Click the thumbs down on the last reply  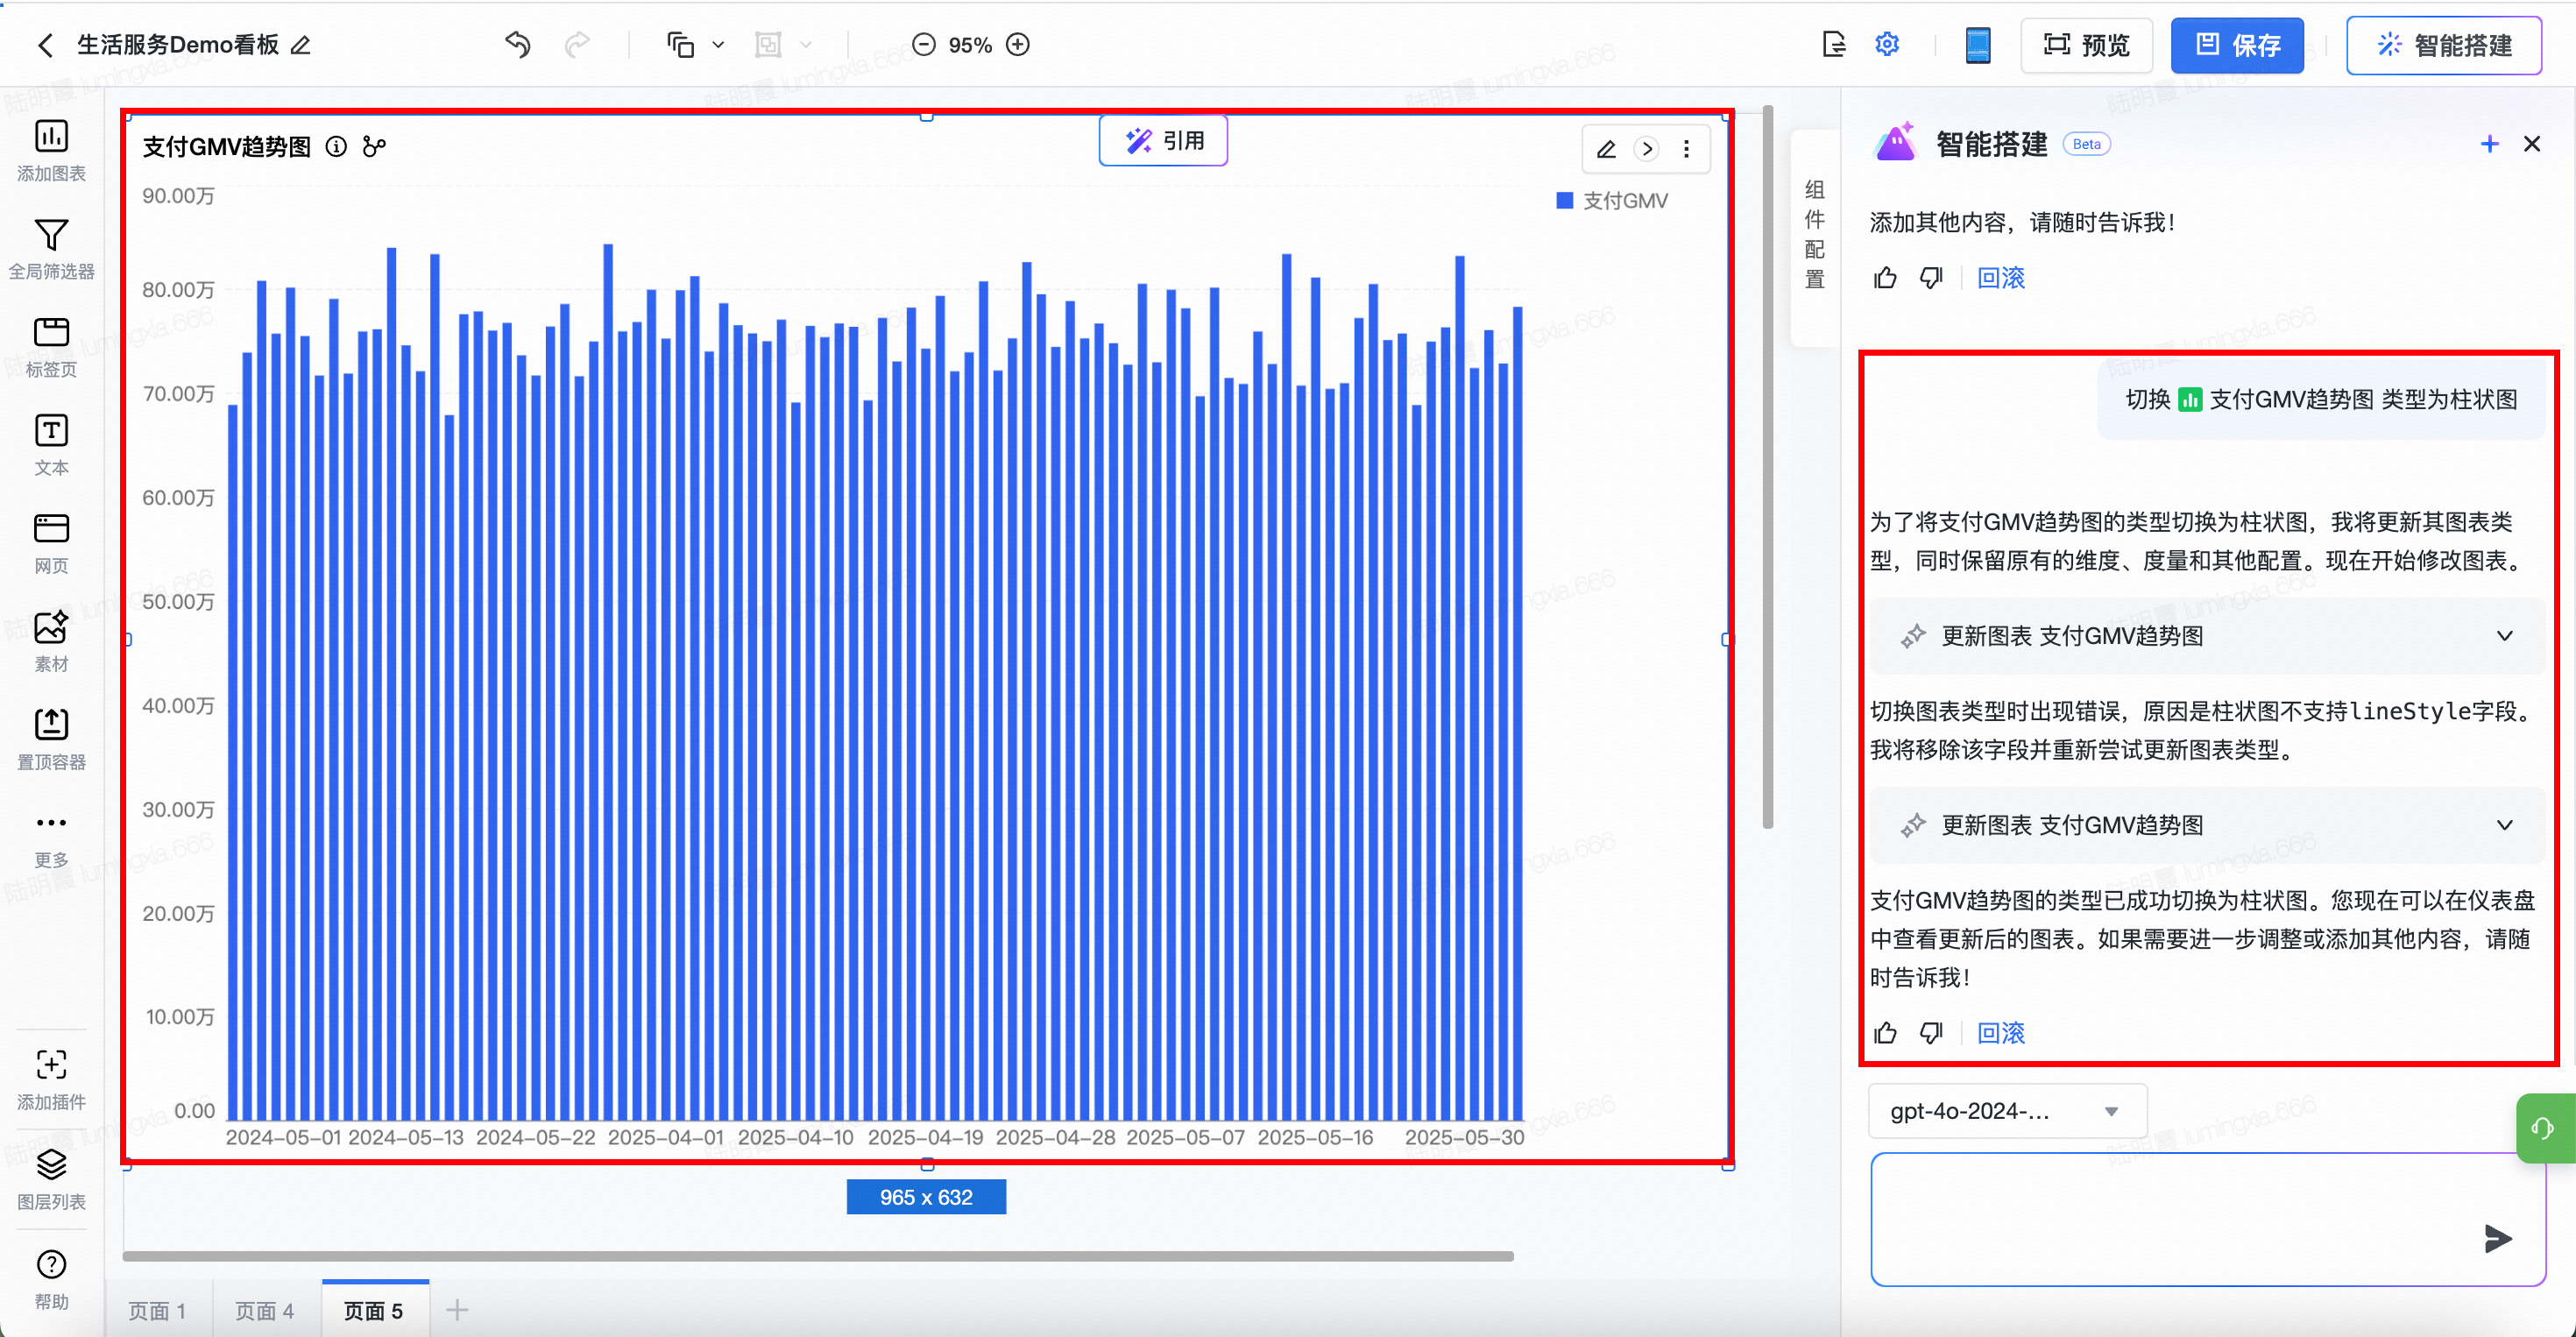click(x=1931, y=1032)
